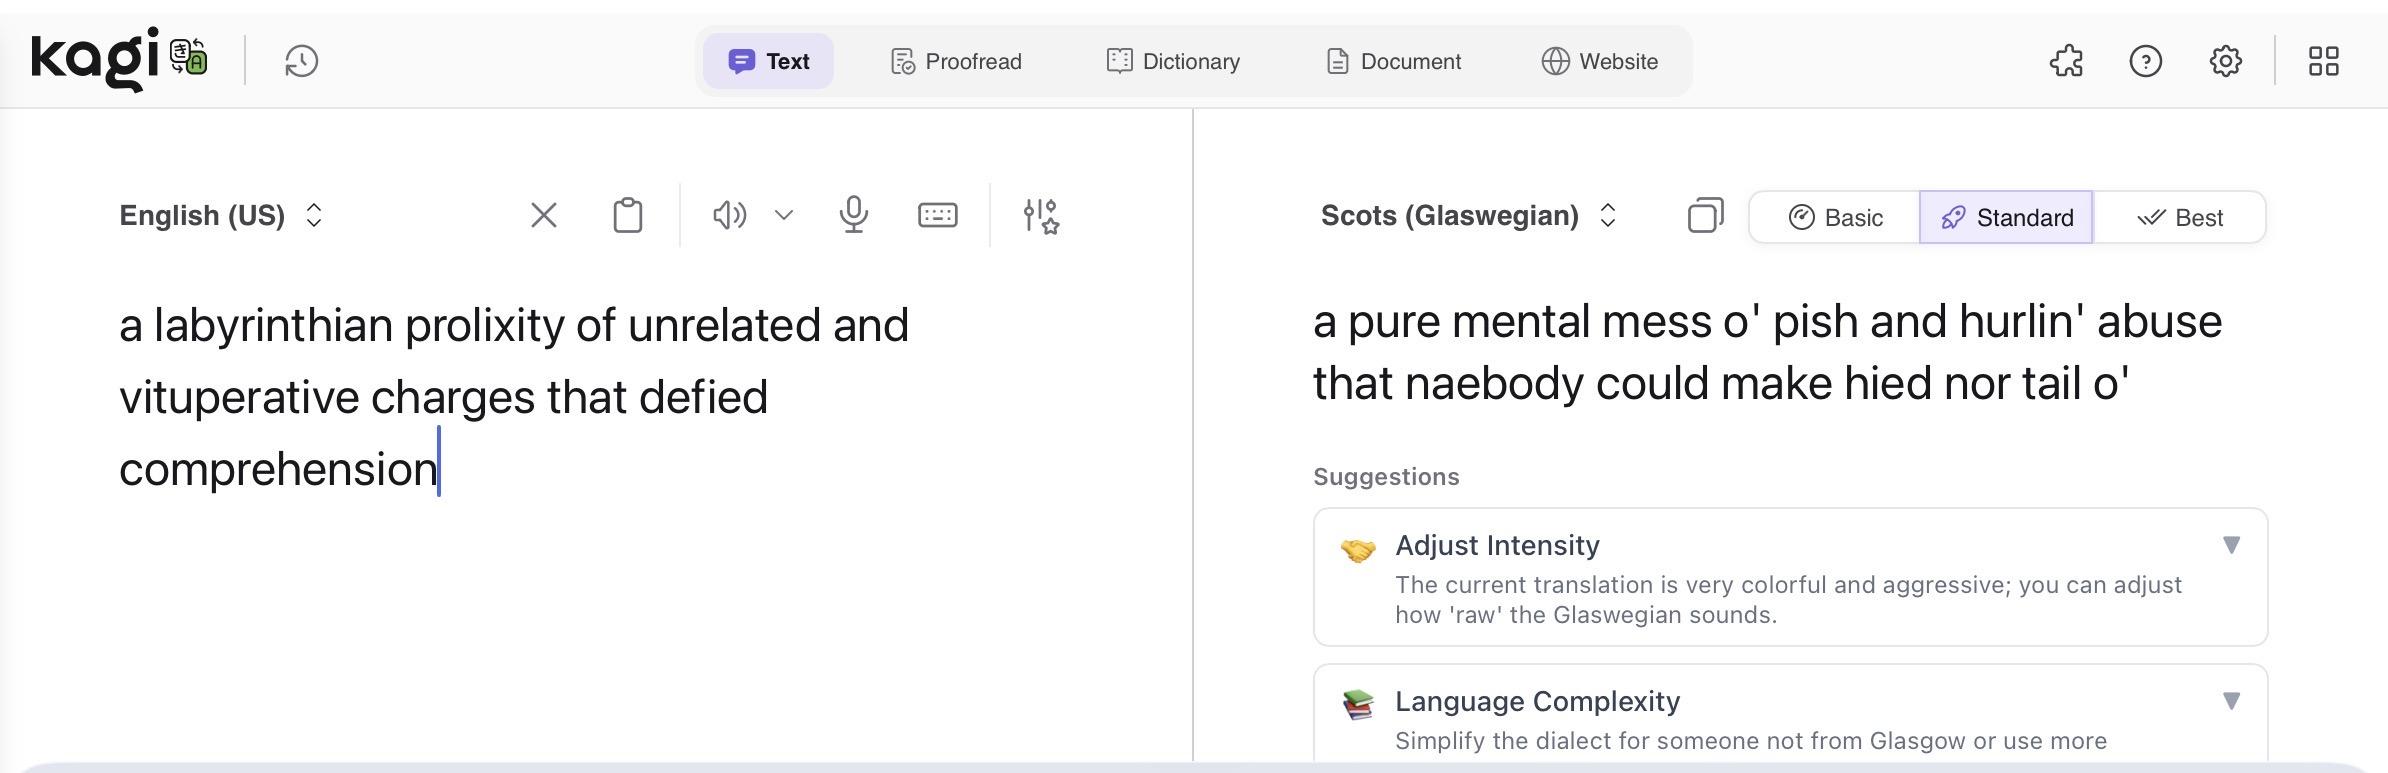Click the Kagi logo
Screen dimensions: 2388x773
[95, 60]
